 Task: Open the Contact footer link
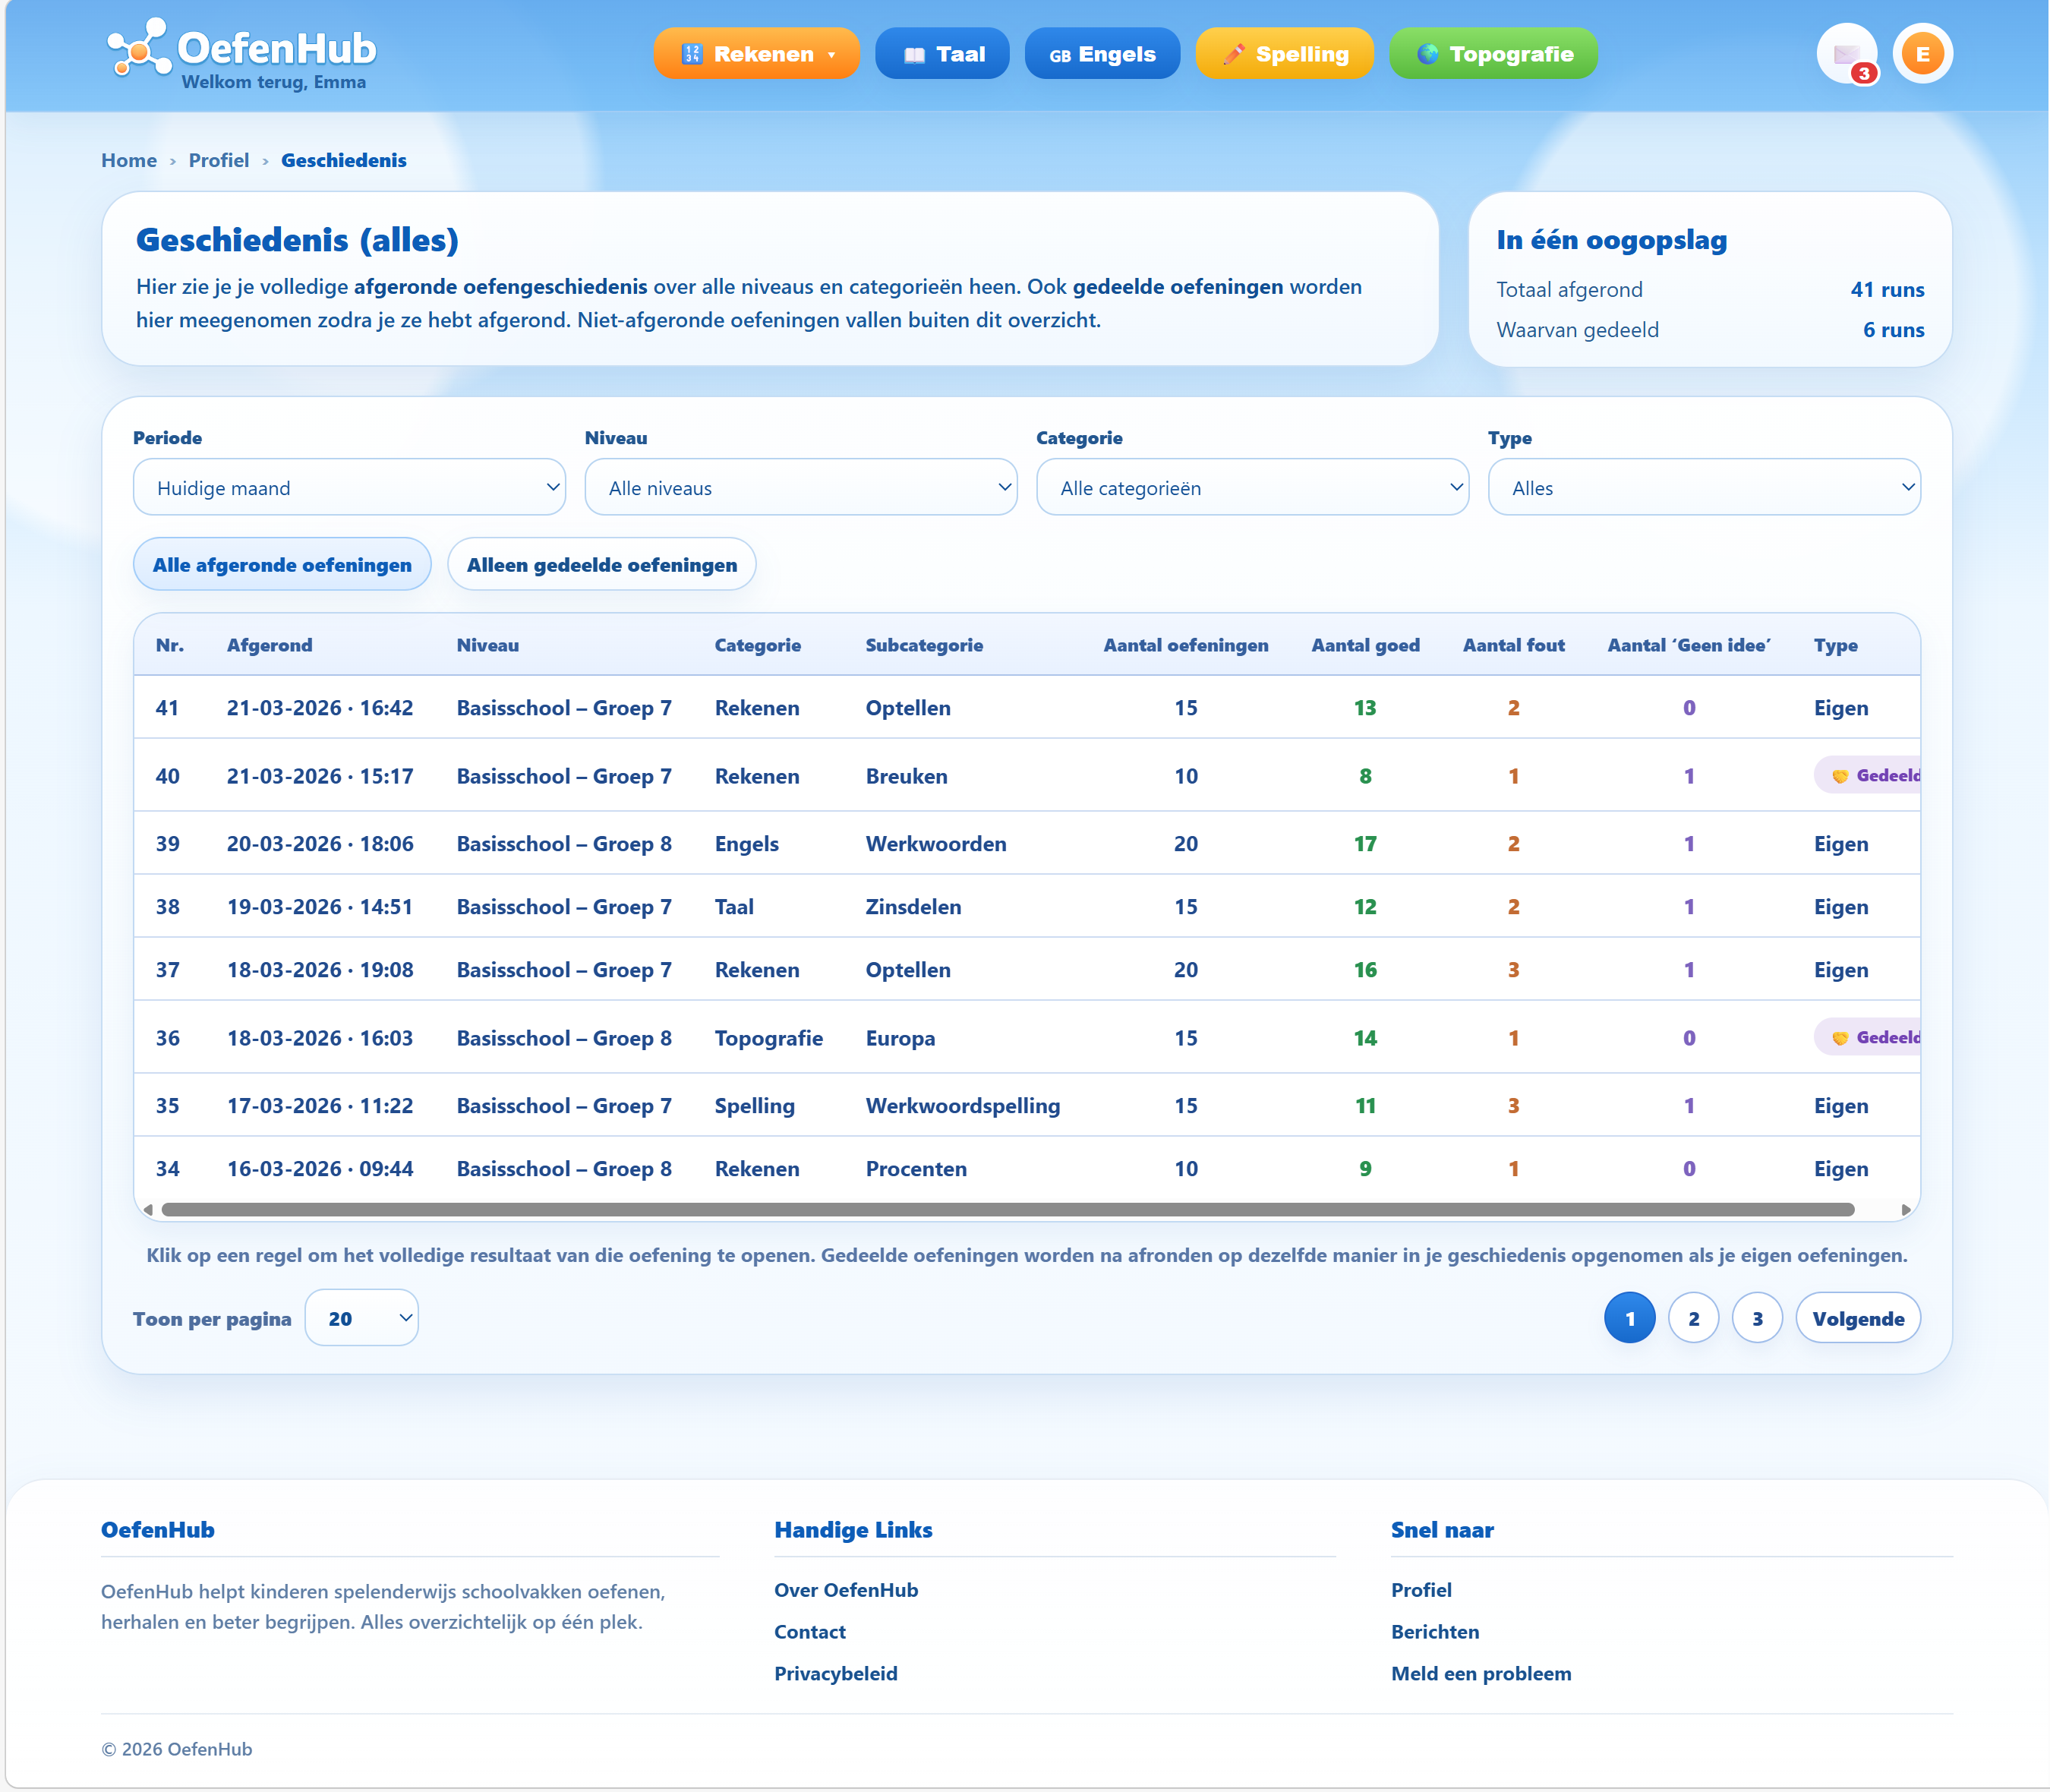[810, 1632]
